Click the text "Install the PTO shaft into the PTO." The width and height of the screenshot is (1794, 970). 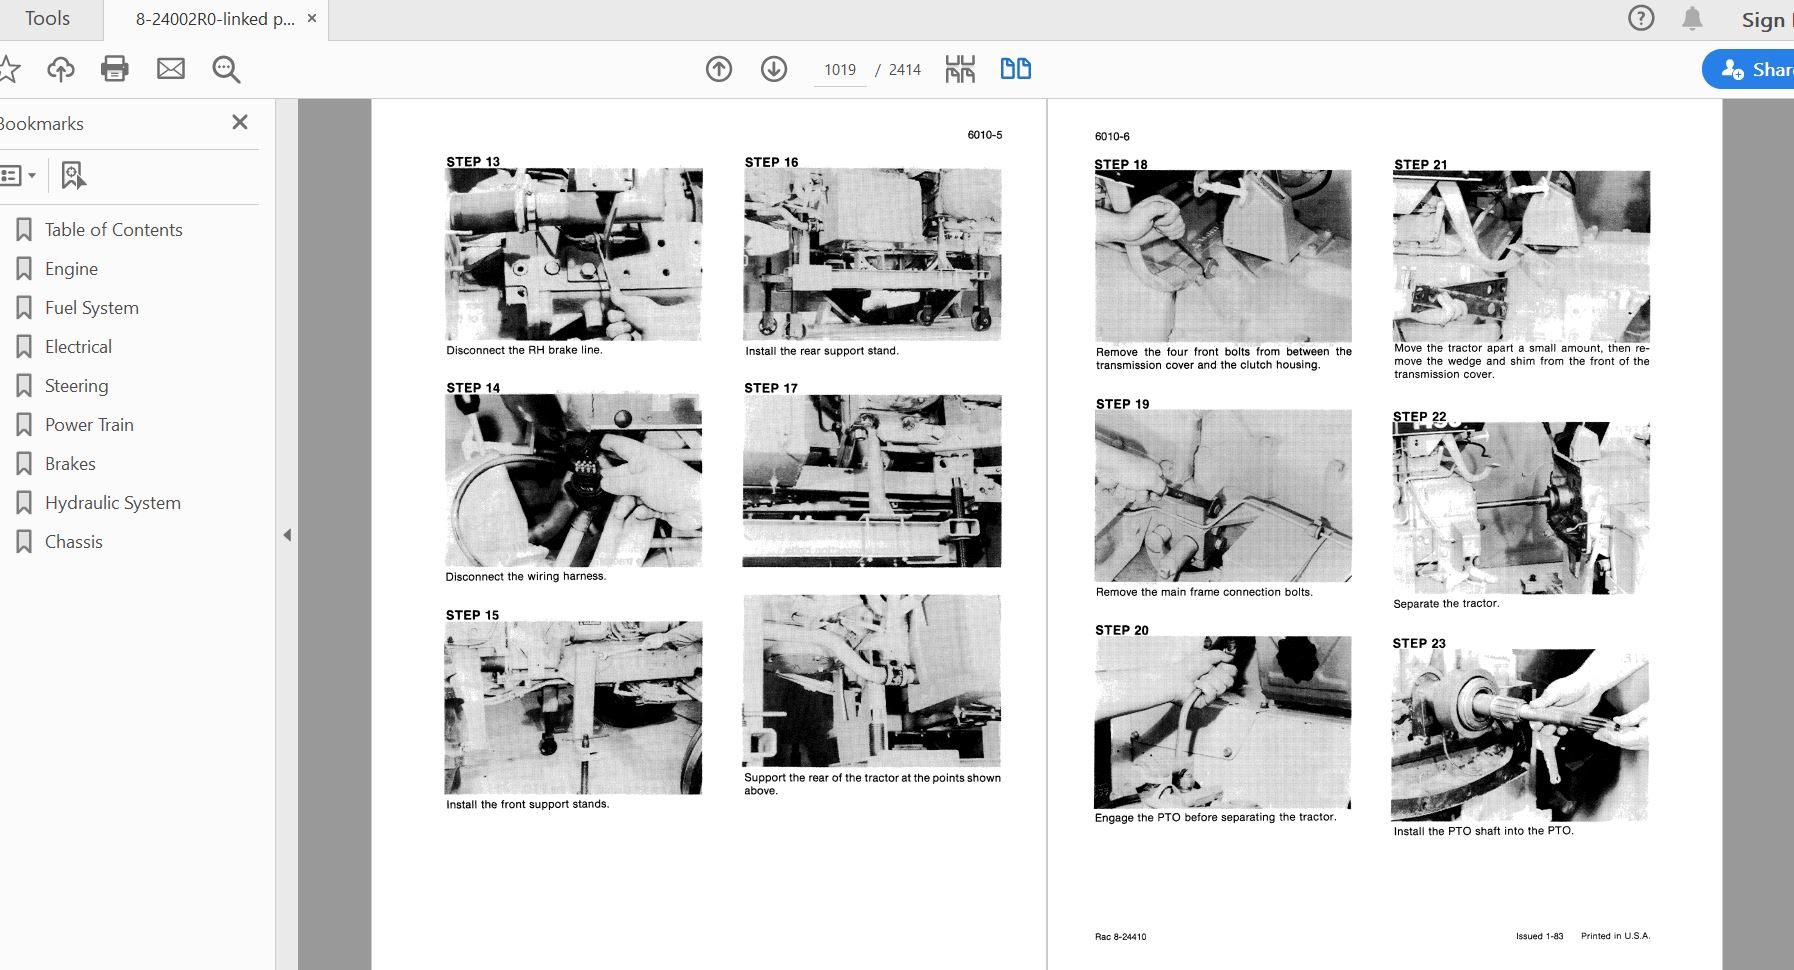point(1484,831)
